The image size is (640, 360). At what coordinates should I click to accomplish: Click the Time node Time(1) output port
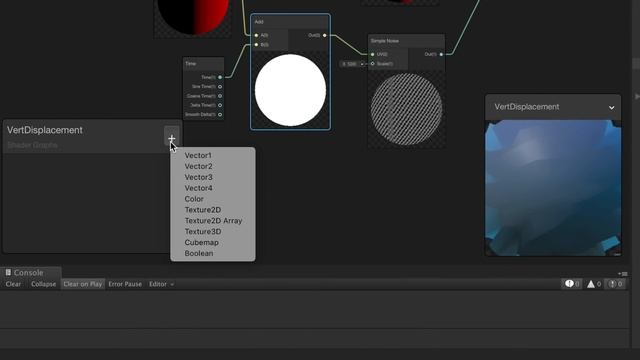tap(220, 77)
